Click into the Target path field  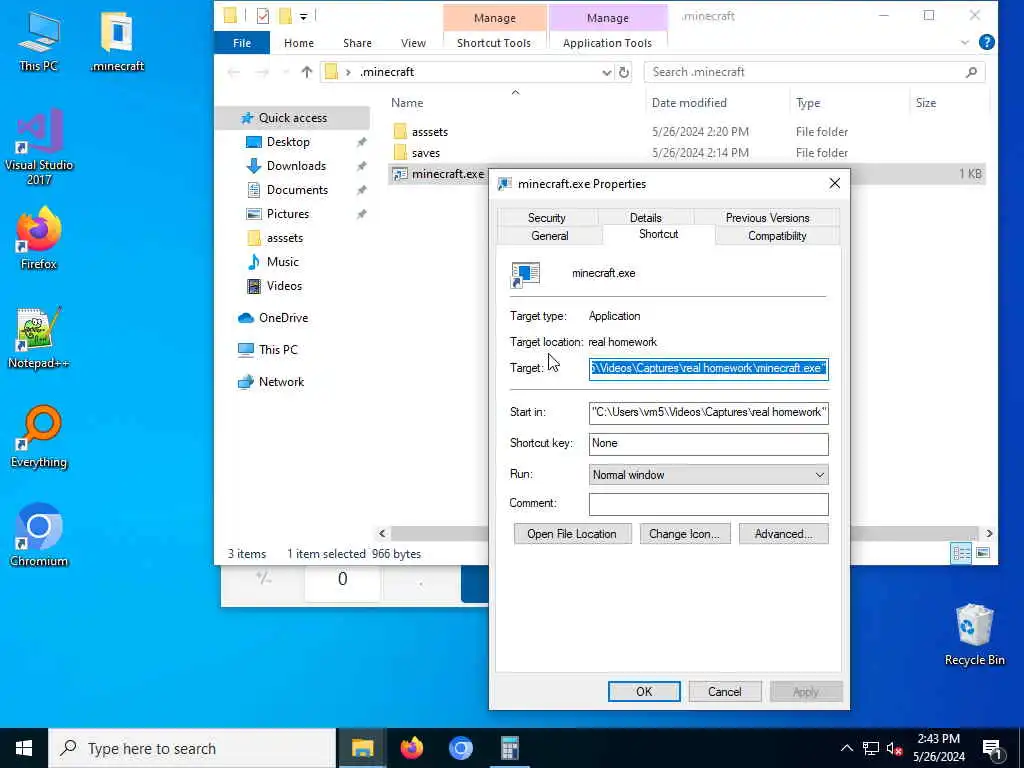pyautogui.click(x=708, y=368)
